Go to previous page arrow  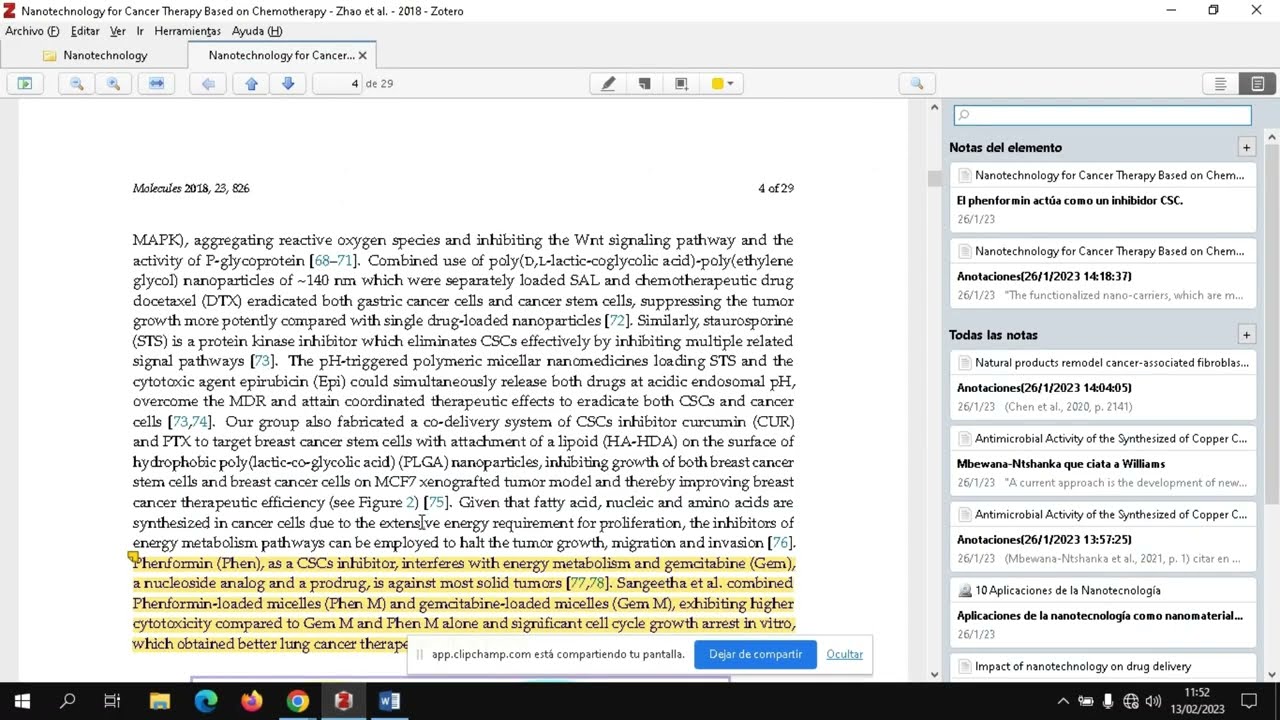251,84
